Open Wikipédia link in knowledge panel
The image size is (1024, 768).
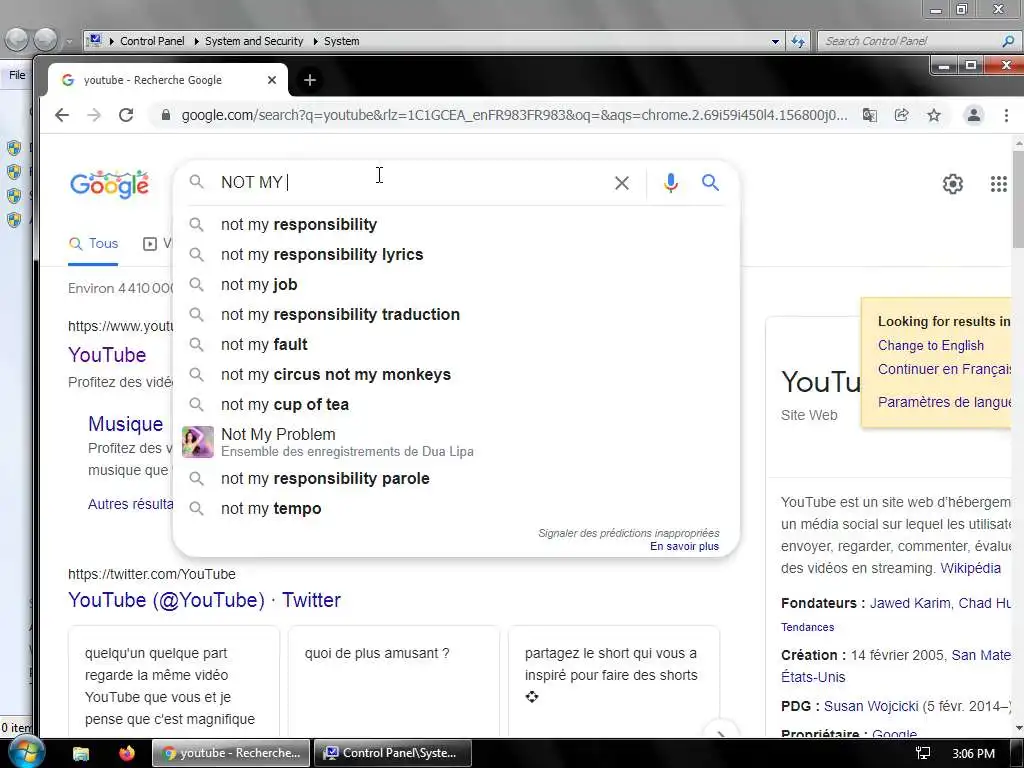[x=970, y=568]
